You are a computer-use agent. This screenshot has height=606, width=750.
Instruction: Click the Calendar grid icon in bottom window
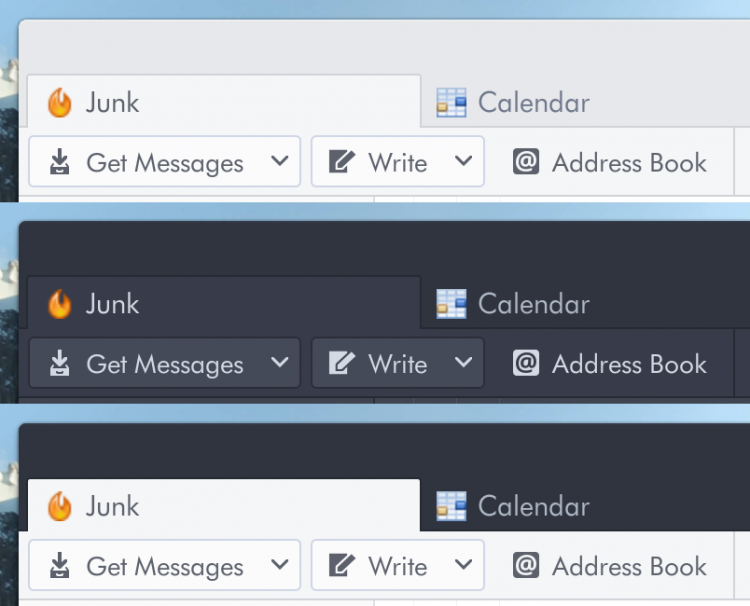[452, 506]
